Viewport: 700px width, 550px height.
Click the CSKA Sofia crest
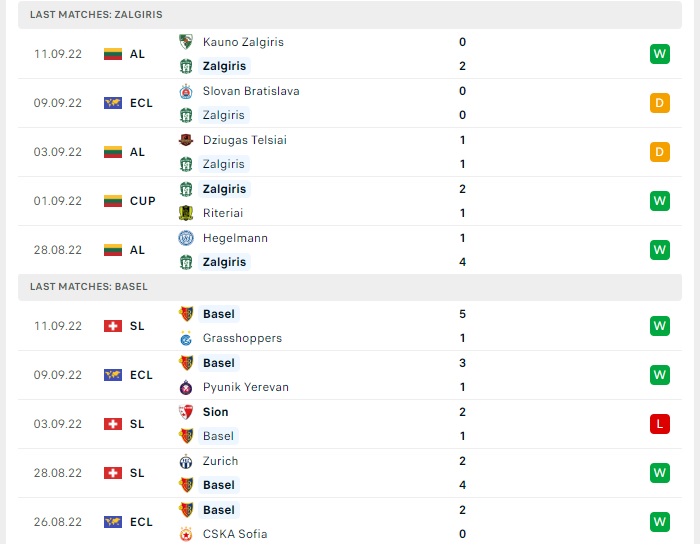186,534
